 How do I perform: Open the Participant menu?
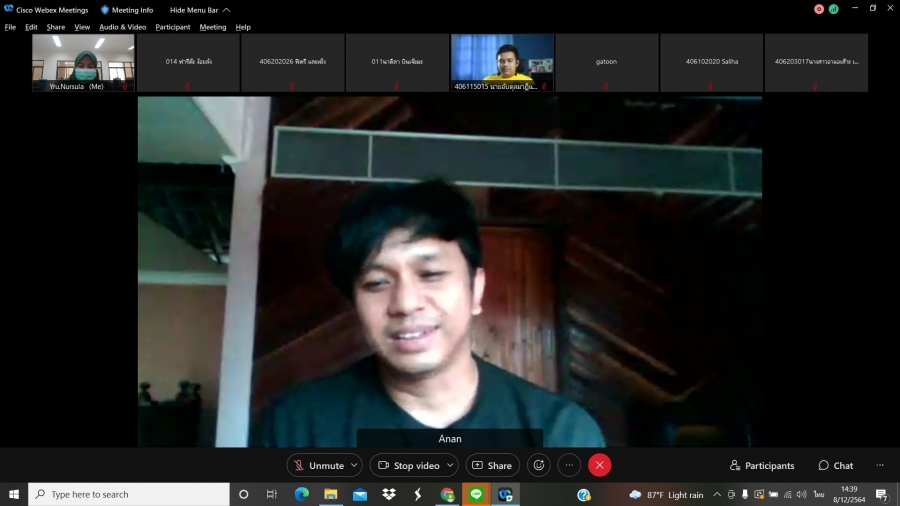point(173,27)
